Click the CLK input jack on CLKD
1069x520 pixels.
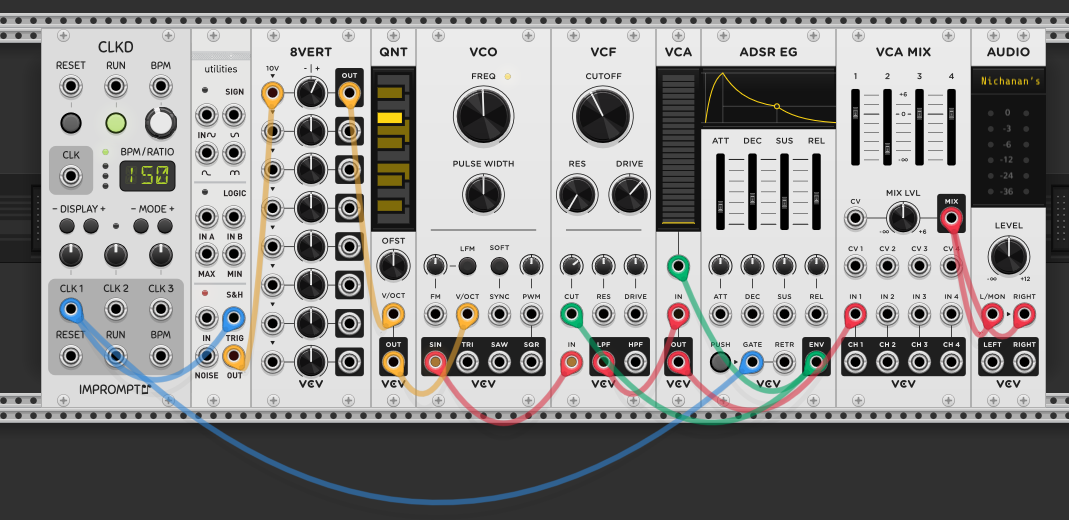point(71,177)
